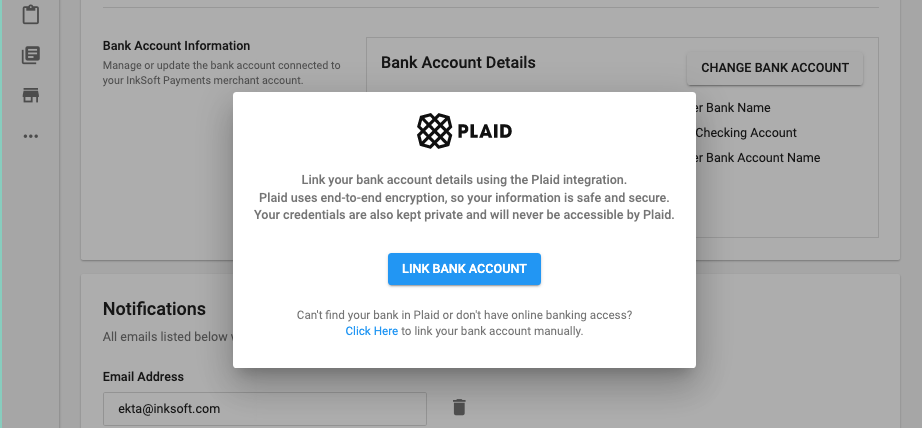Click the Plaid end-to-end encryption description line

tap(464, 197)
